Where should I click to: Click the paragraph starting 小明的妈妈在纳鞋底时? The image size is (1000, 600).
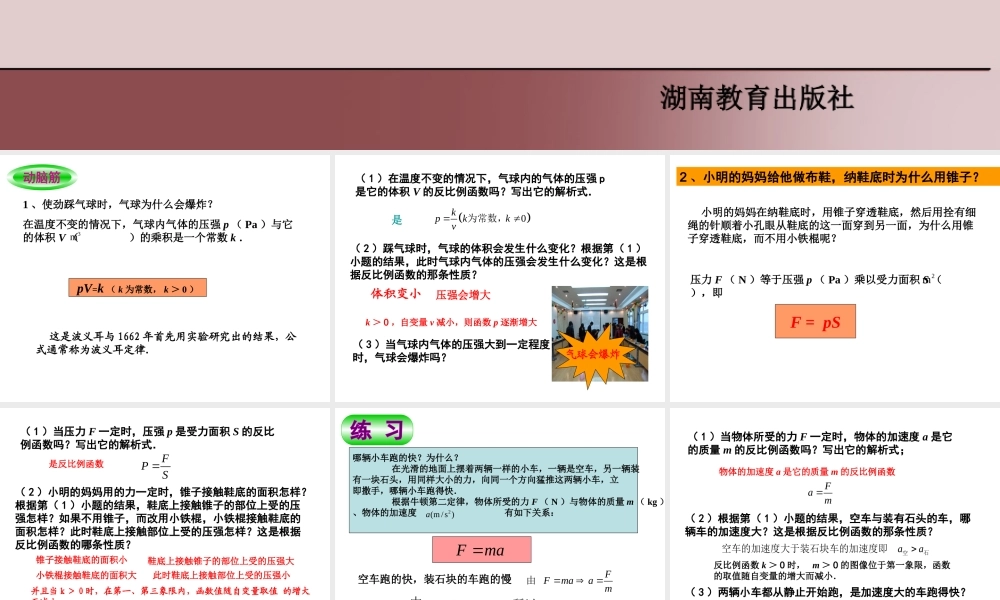[832, 225]
